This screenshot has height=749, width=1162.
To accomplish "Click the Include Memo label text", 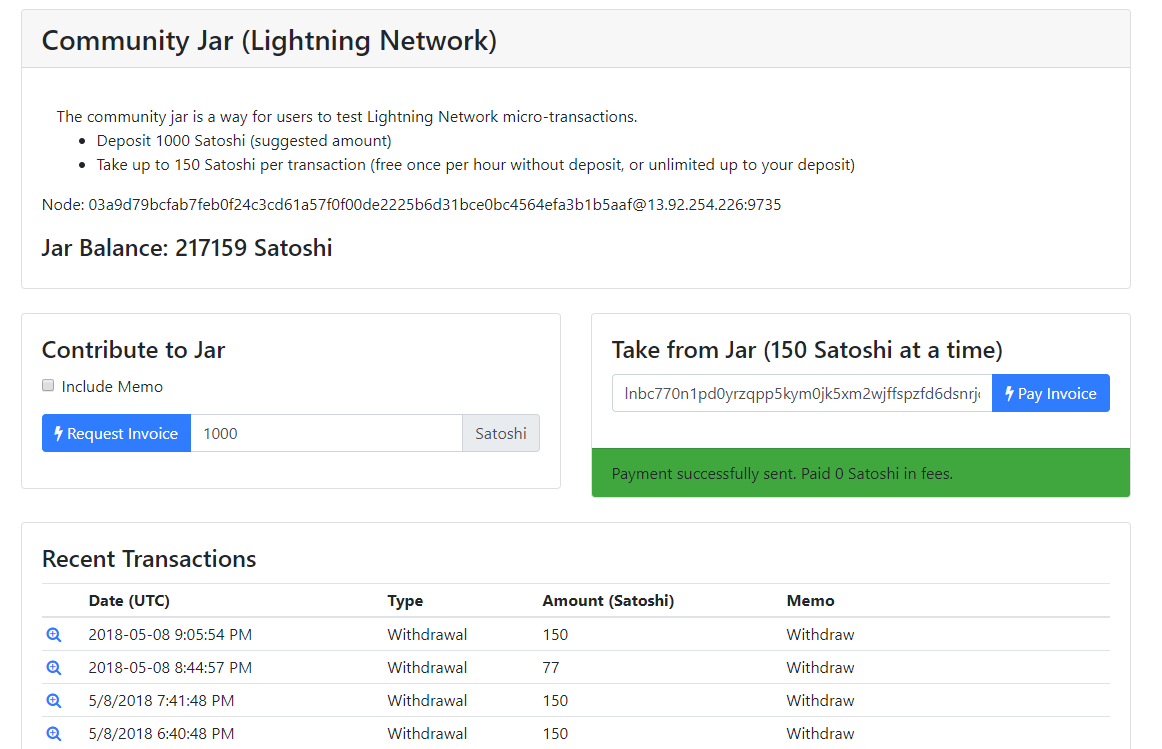I will tap(112, 387).
